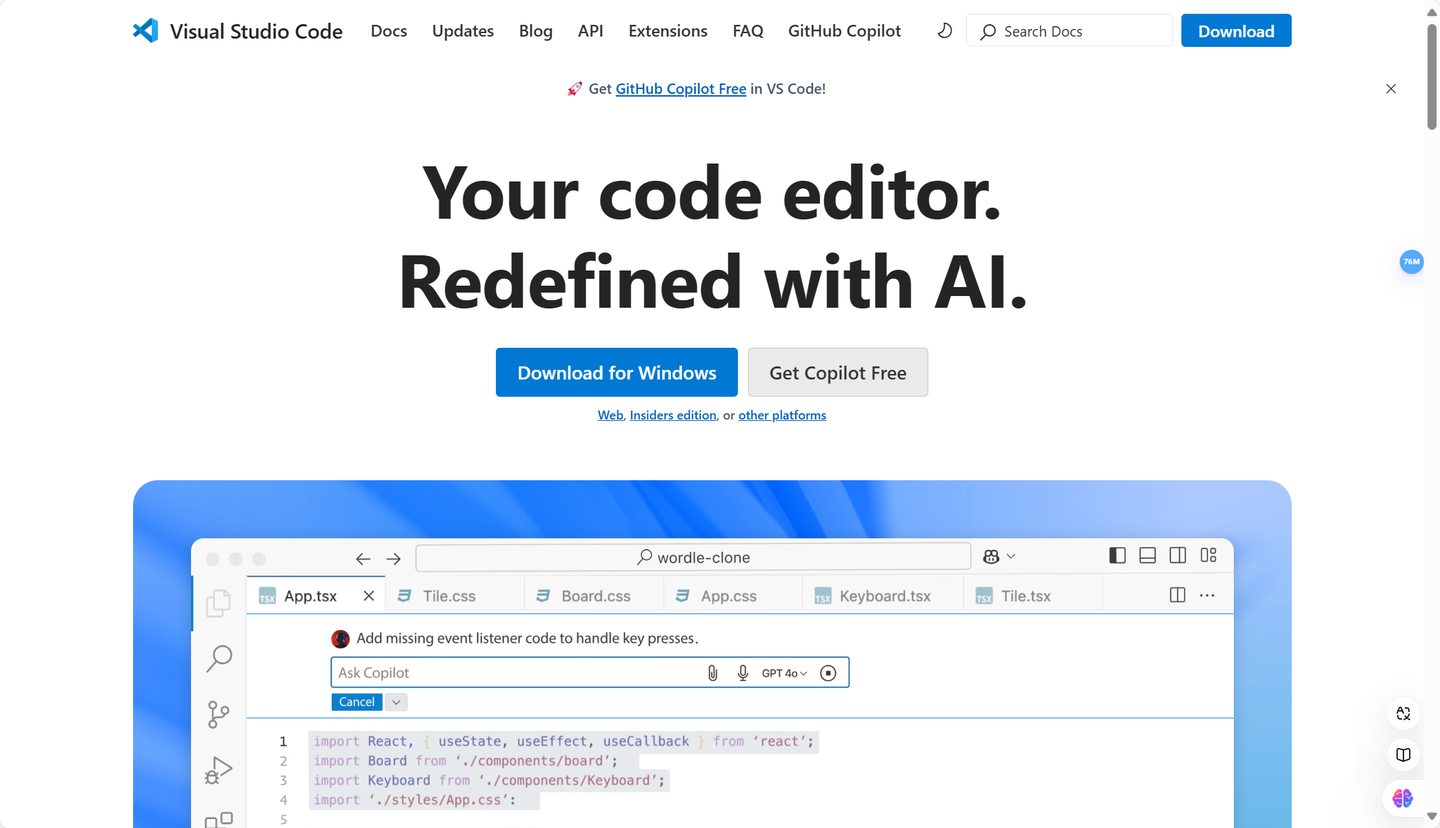Open the Customize Layout icon

1208,555
